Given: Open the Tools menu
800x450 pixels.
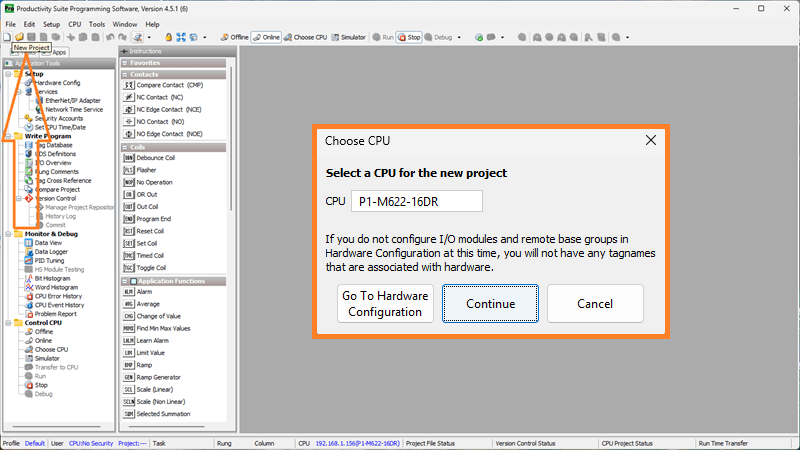Looking at the screenshot, I should coord(96,23).
